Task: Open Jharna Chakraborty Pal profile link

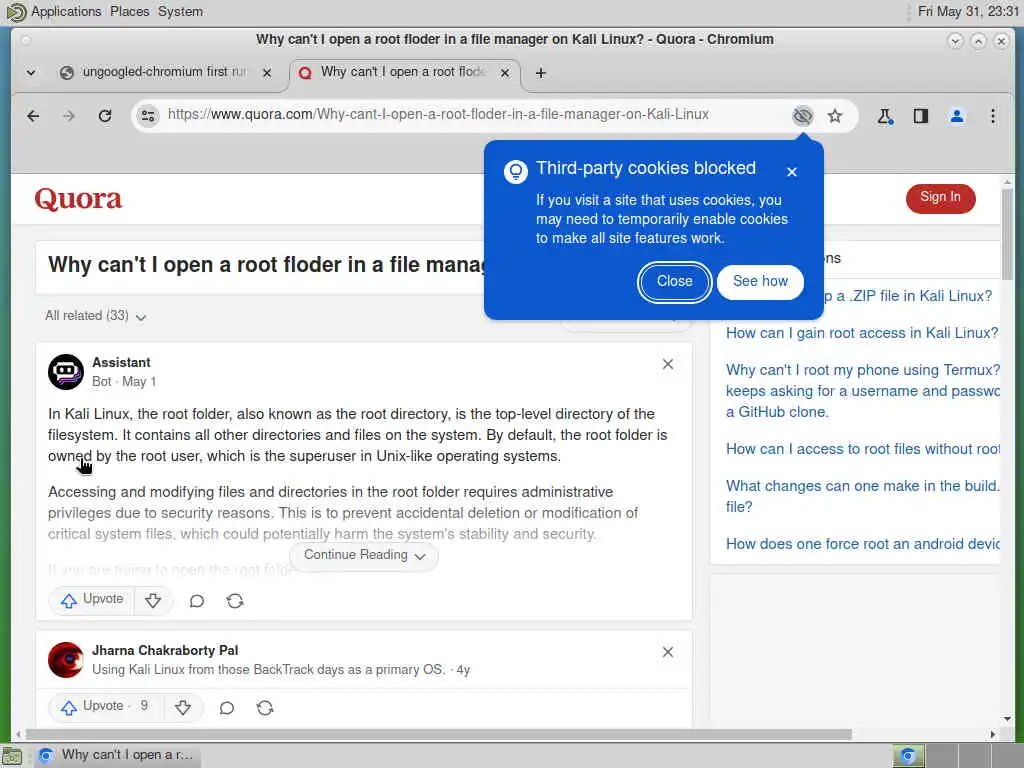Action: click(x=165, y=650)
